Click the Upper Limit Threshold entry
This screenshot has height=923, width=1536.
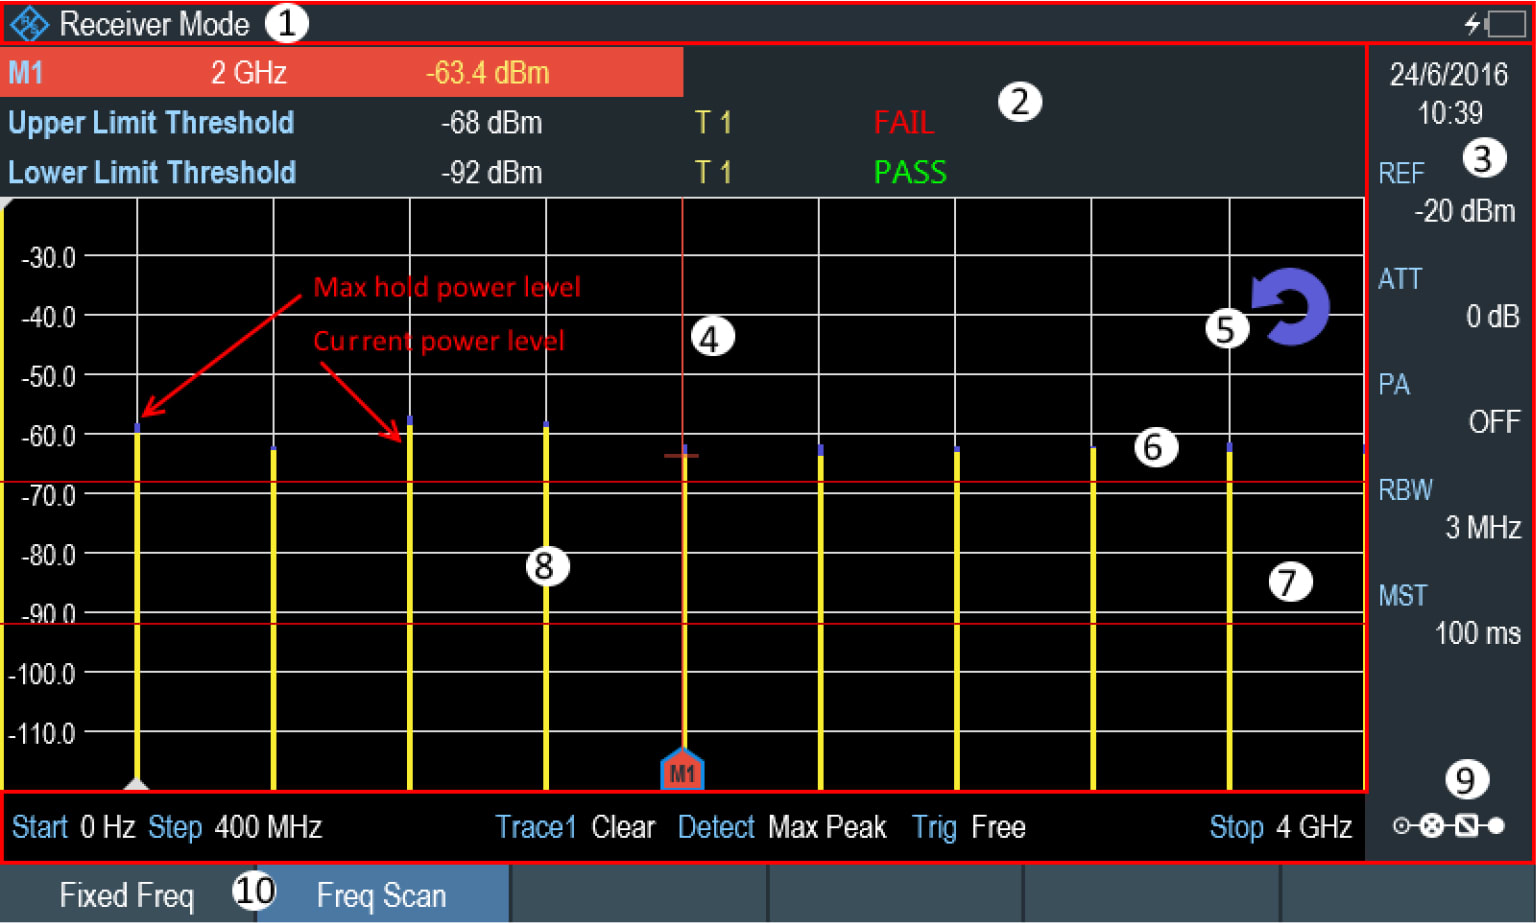[x=151, y=122]
